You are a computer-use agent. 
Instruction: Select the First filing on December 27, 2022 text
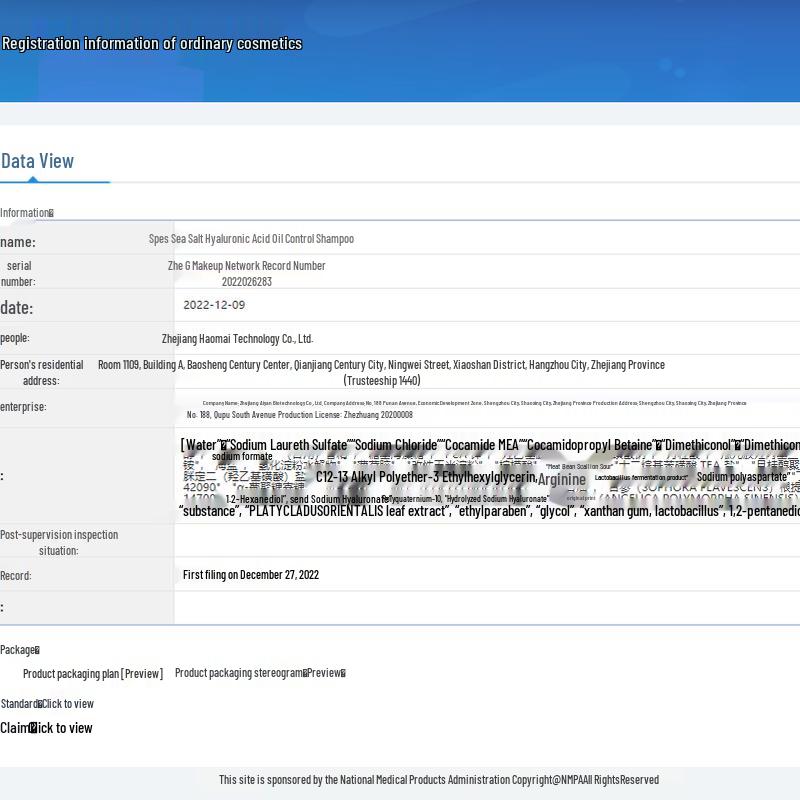tap(251, 575)
